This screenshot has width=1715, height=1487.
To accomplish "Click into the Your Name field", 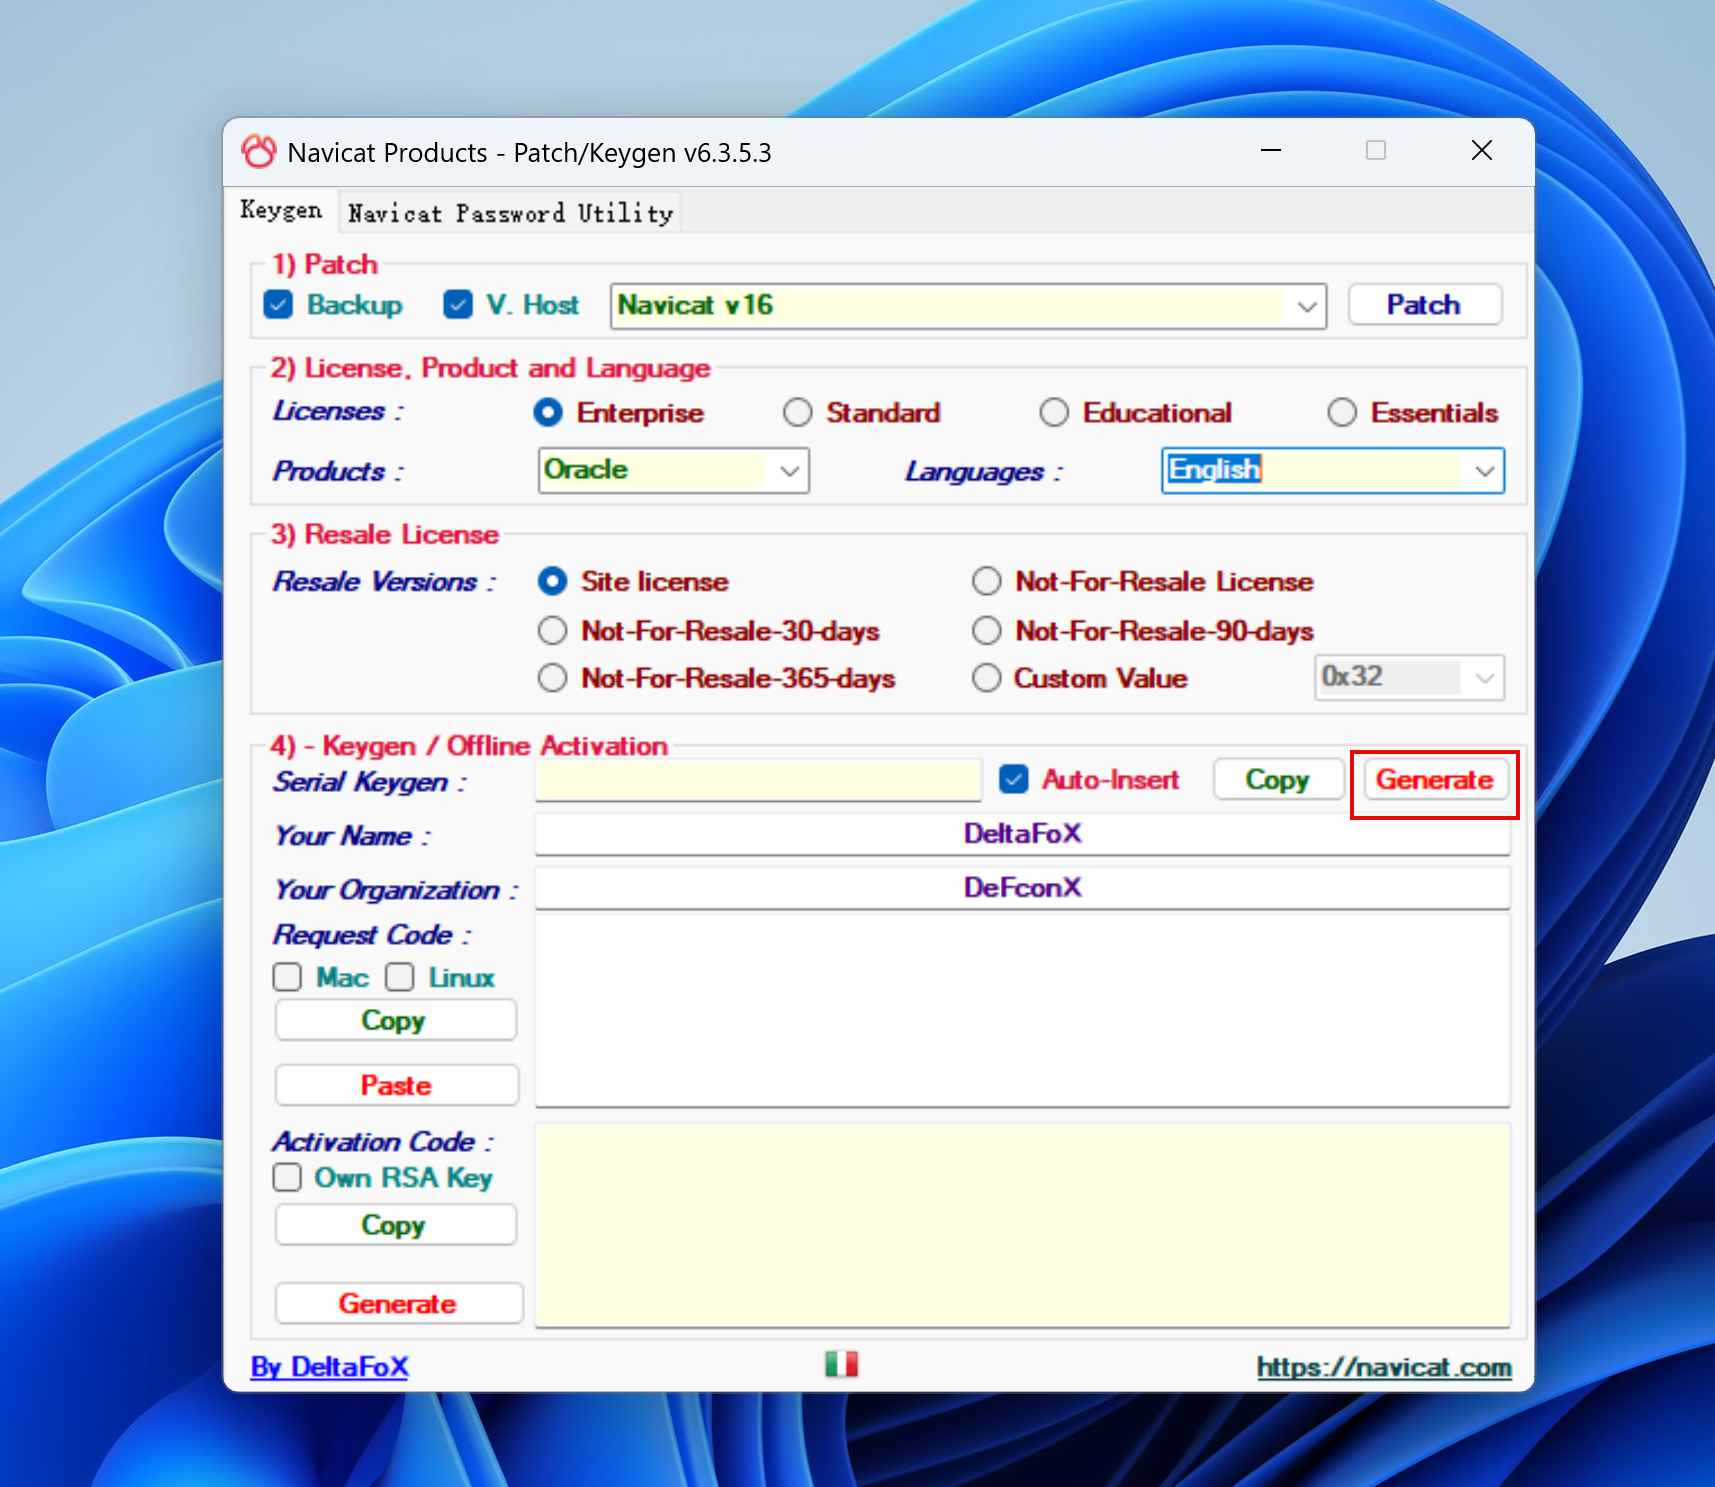I will click(1021, 834).
